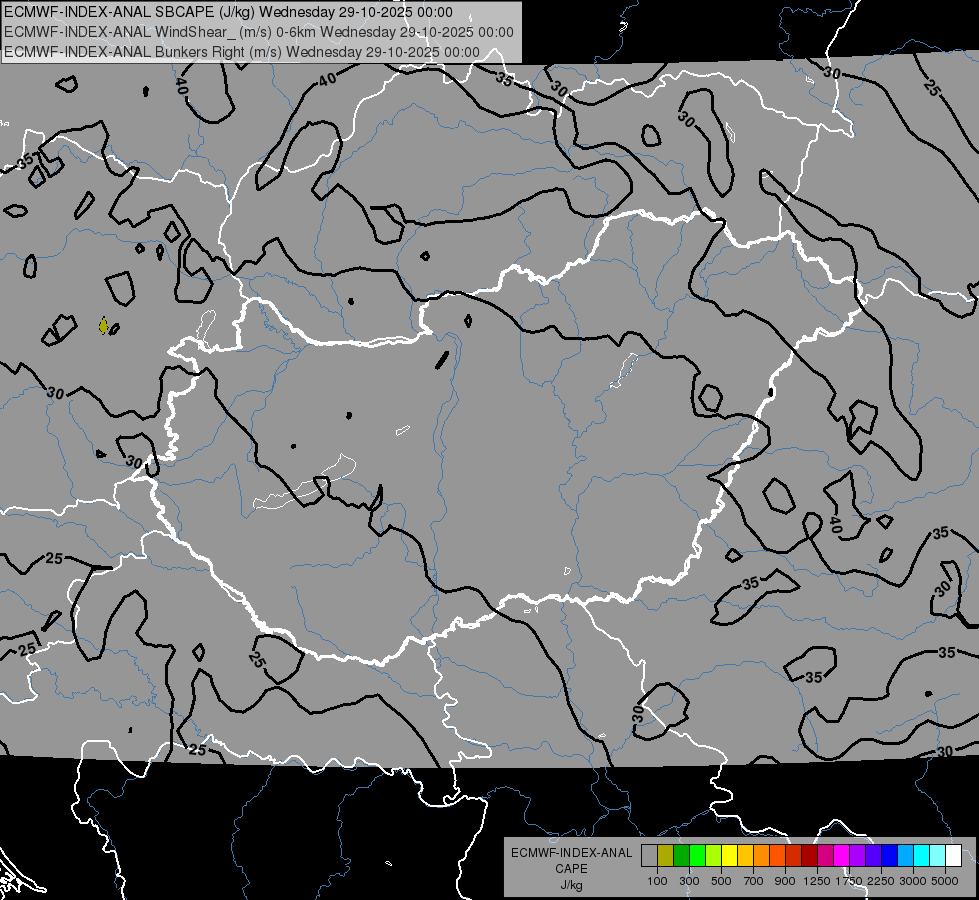Click the 5000 label under the legend

(945, 881)
